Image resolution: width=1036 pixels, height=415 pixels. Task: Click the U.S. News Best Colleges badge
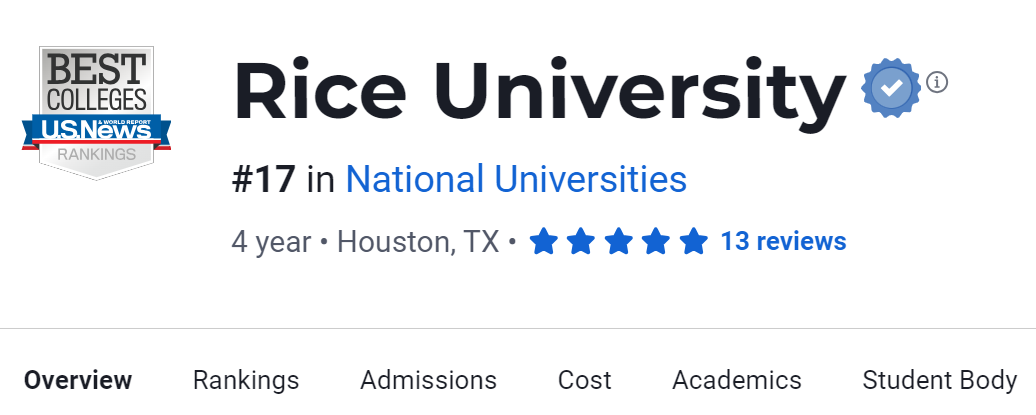(x=96, y=112)
